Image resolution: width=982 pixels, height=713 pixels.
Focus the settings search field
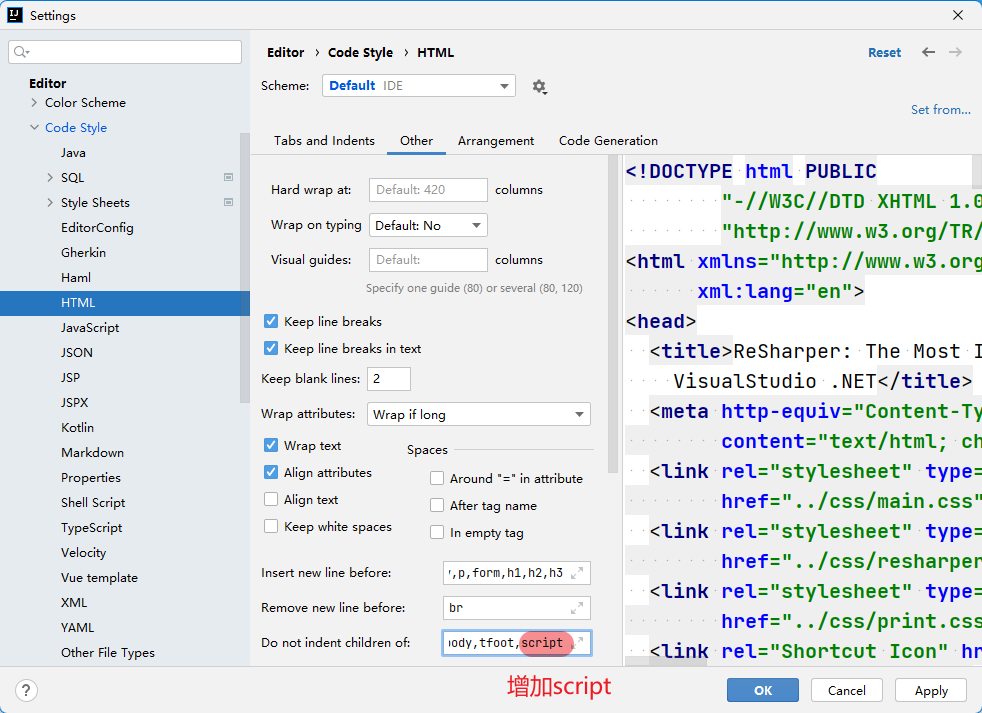(125, 51)
